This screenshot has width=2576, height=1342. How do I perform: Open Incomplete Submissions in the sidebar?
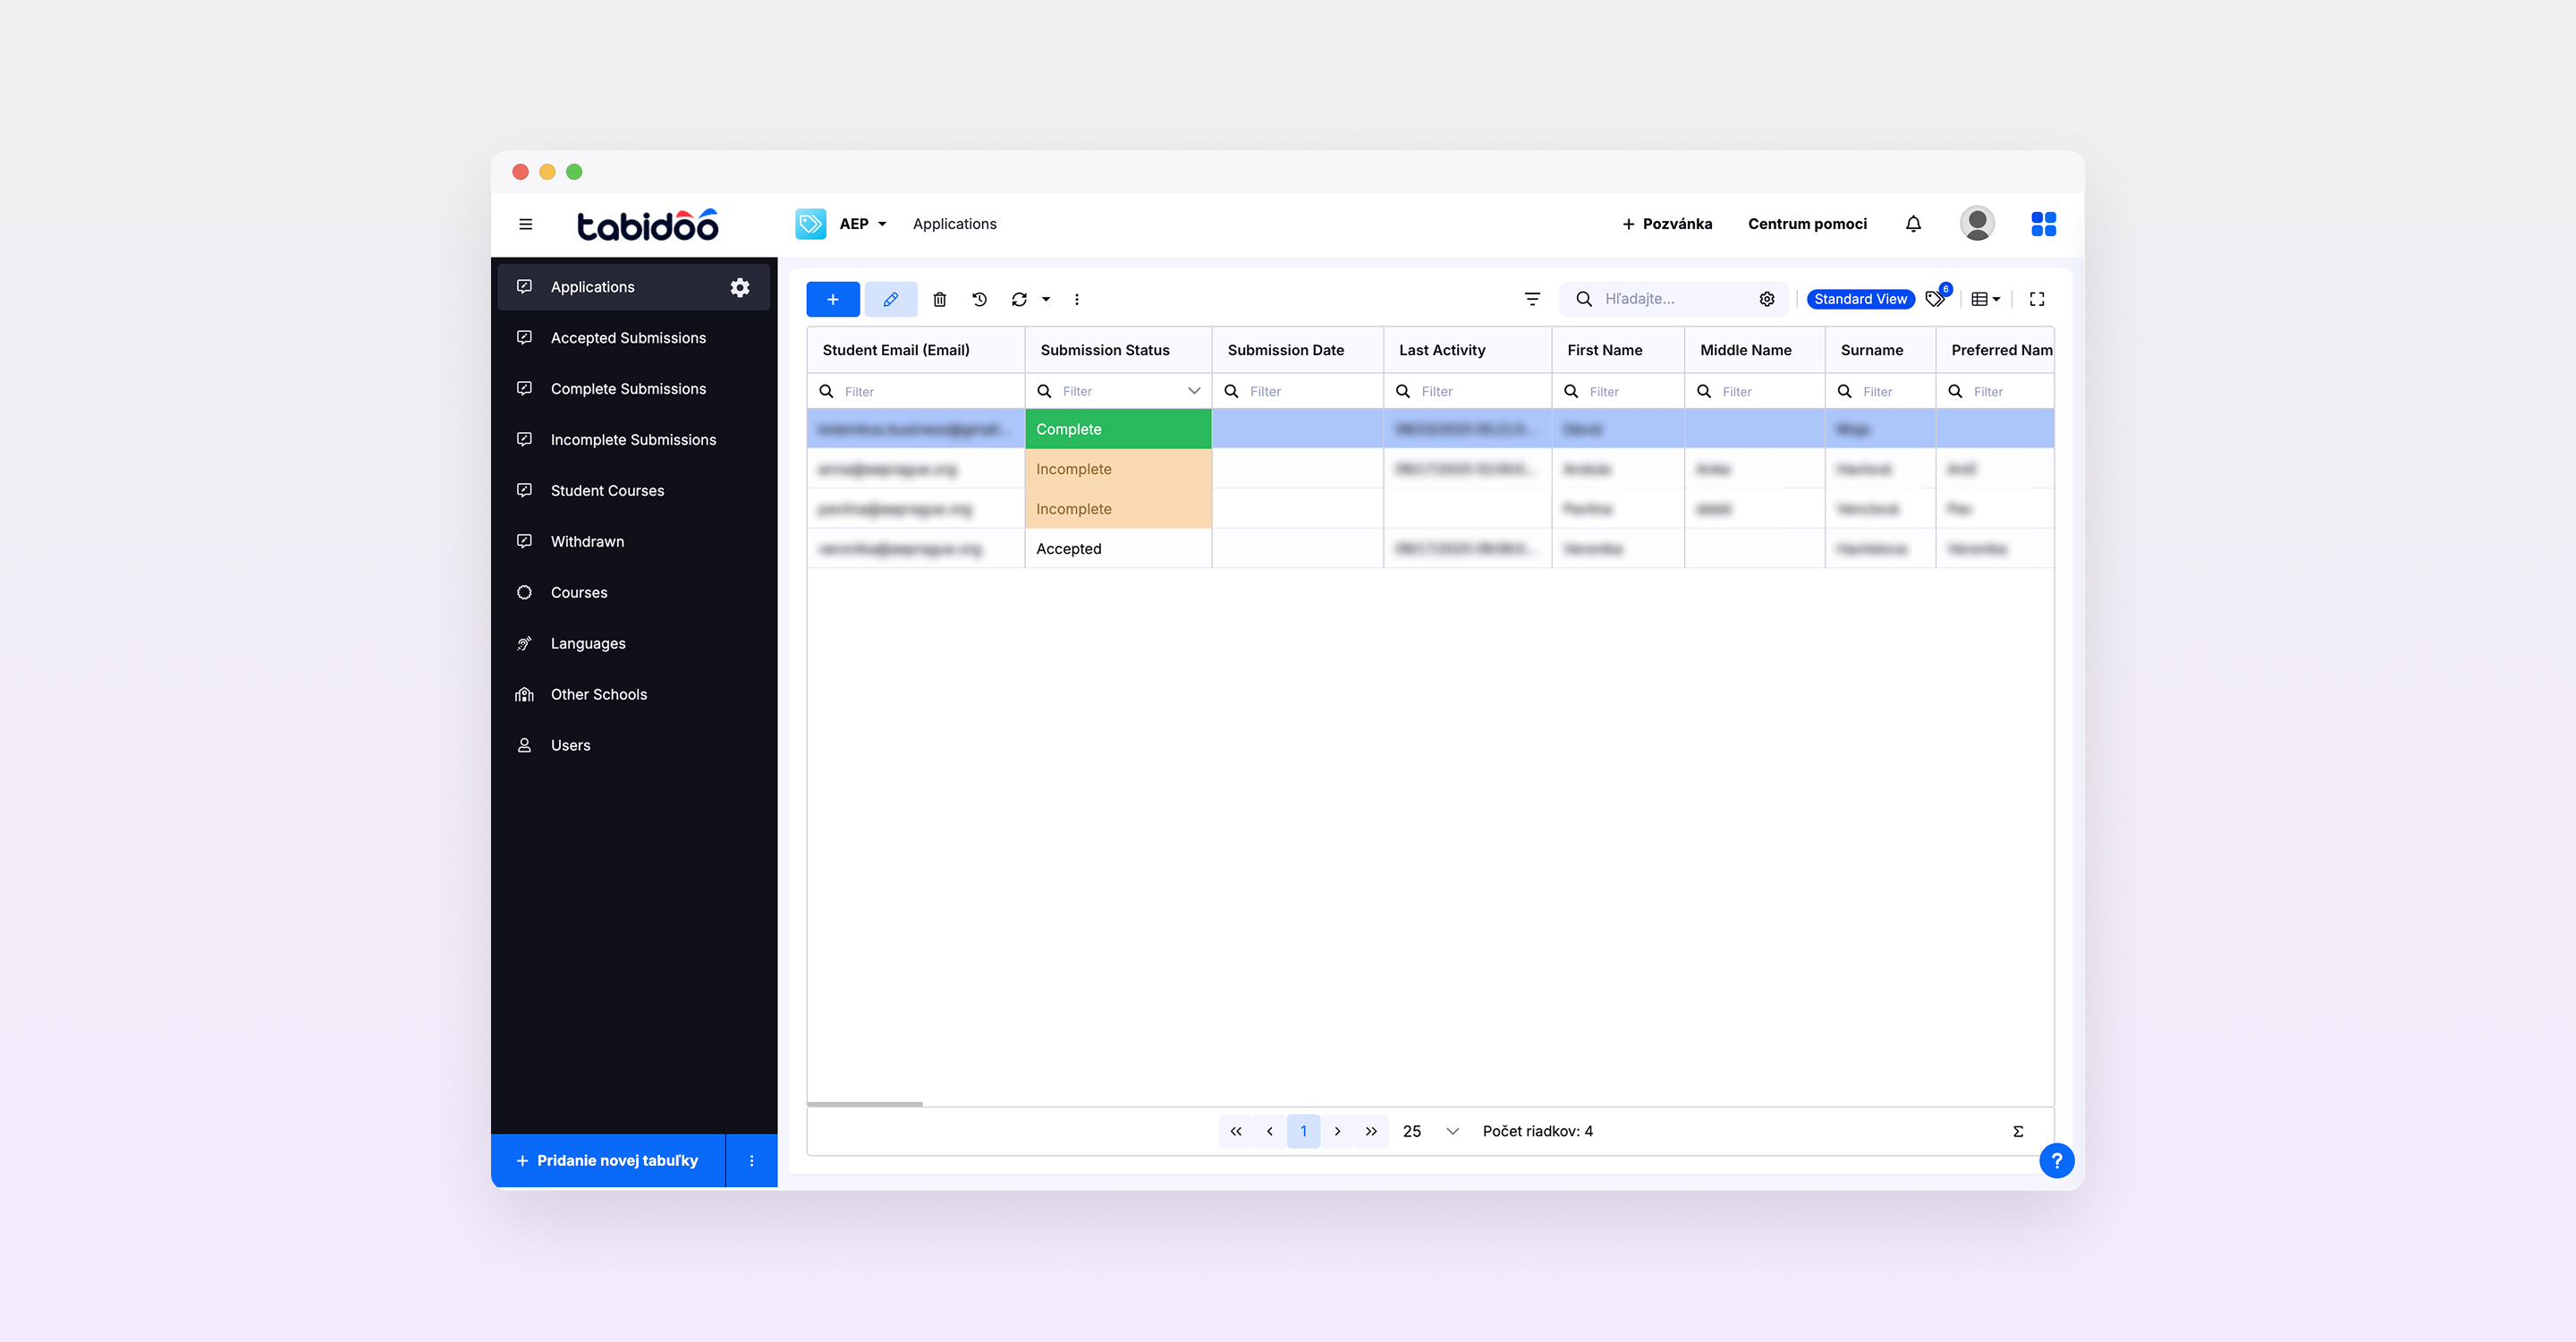(x=633, y=440)
